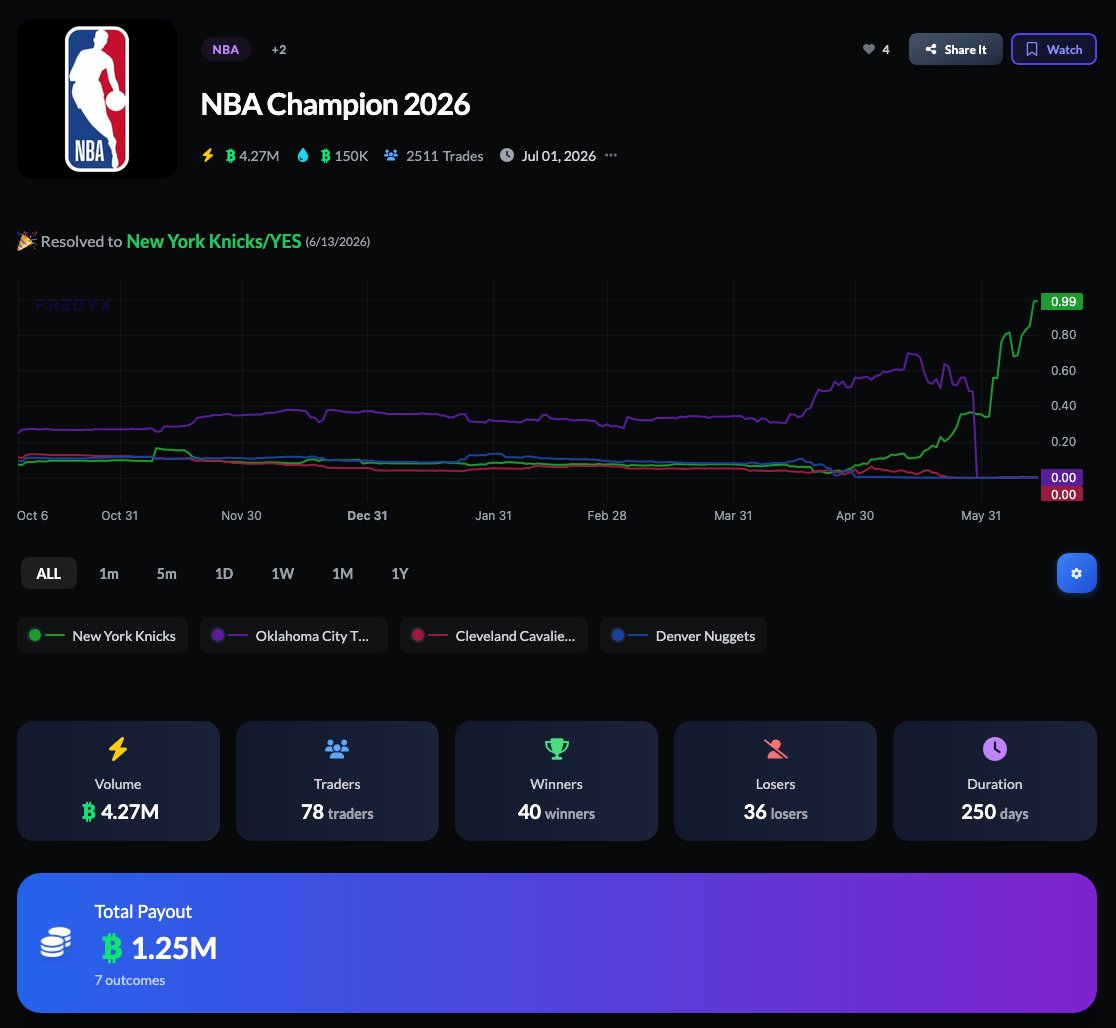Click the Total Payout bitcoin symbol
This screenshot has height=1028, width=1116.
click(112, 948)
